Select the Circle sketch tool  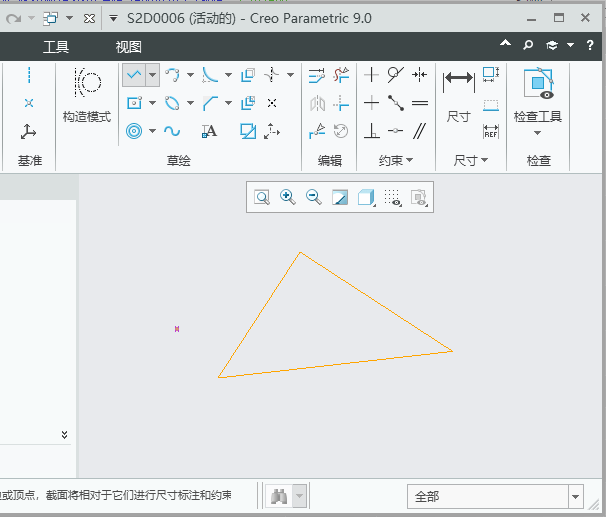tap(134, 131)
